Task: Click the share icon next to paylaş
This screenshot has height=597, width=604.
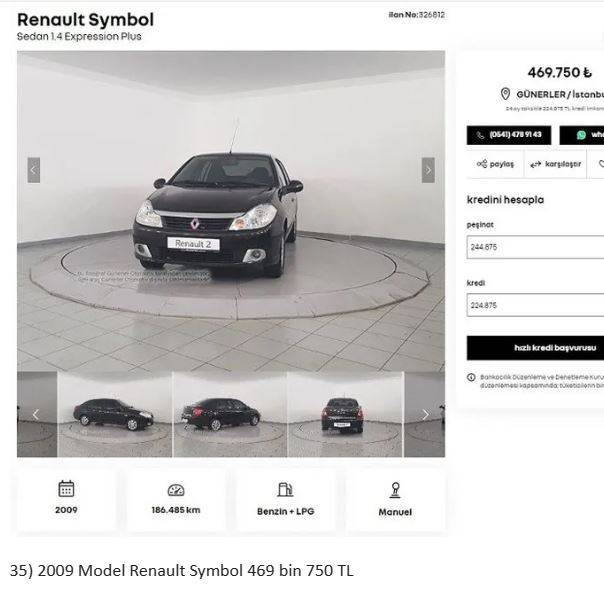Action: pyautogui.click(x=482, y=164)
